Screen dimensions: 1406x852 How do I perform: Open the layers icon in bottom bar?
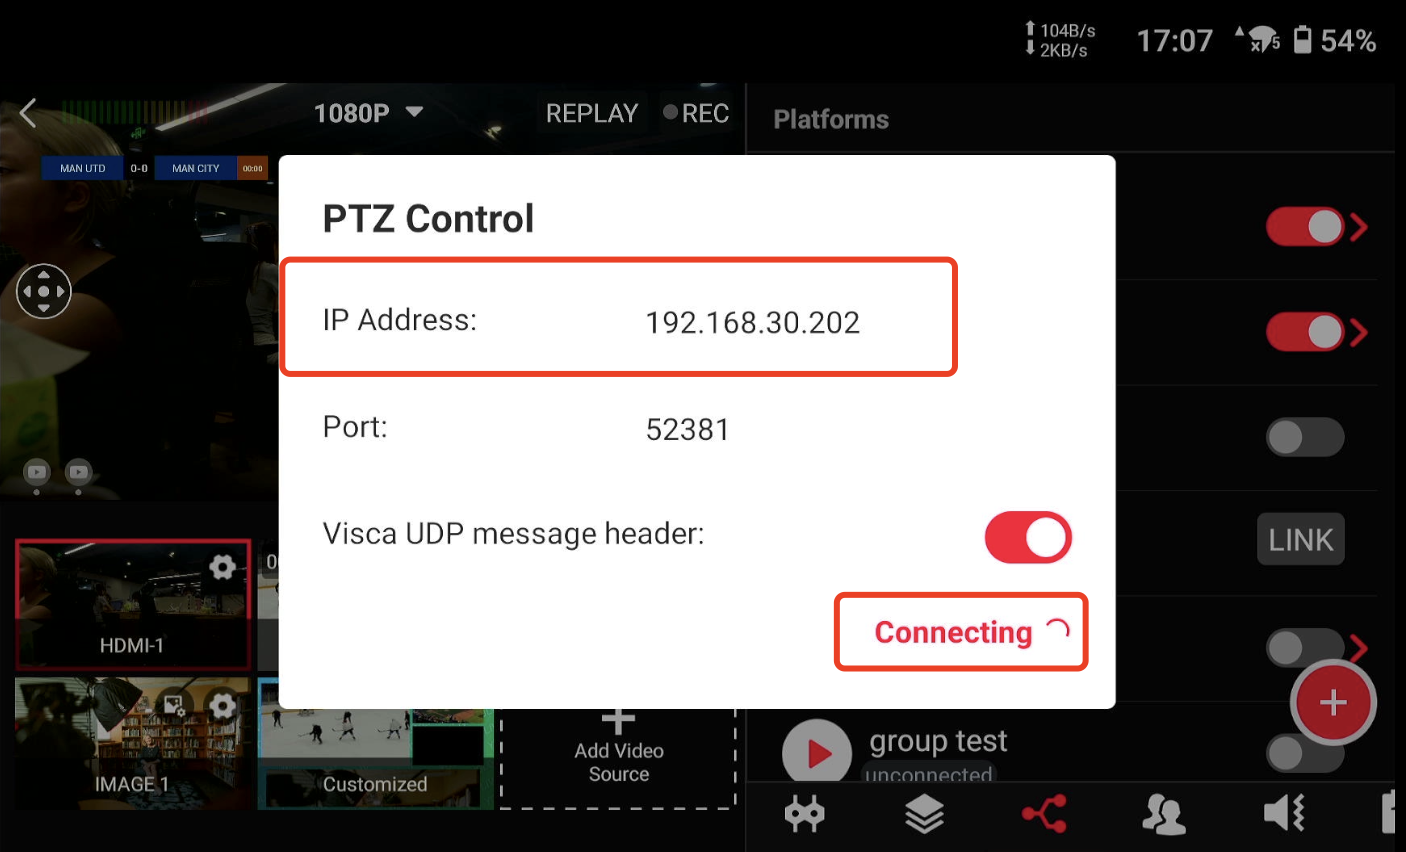tap(924, 814)
